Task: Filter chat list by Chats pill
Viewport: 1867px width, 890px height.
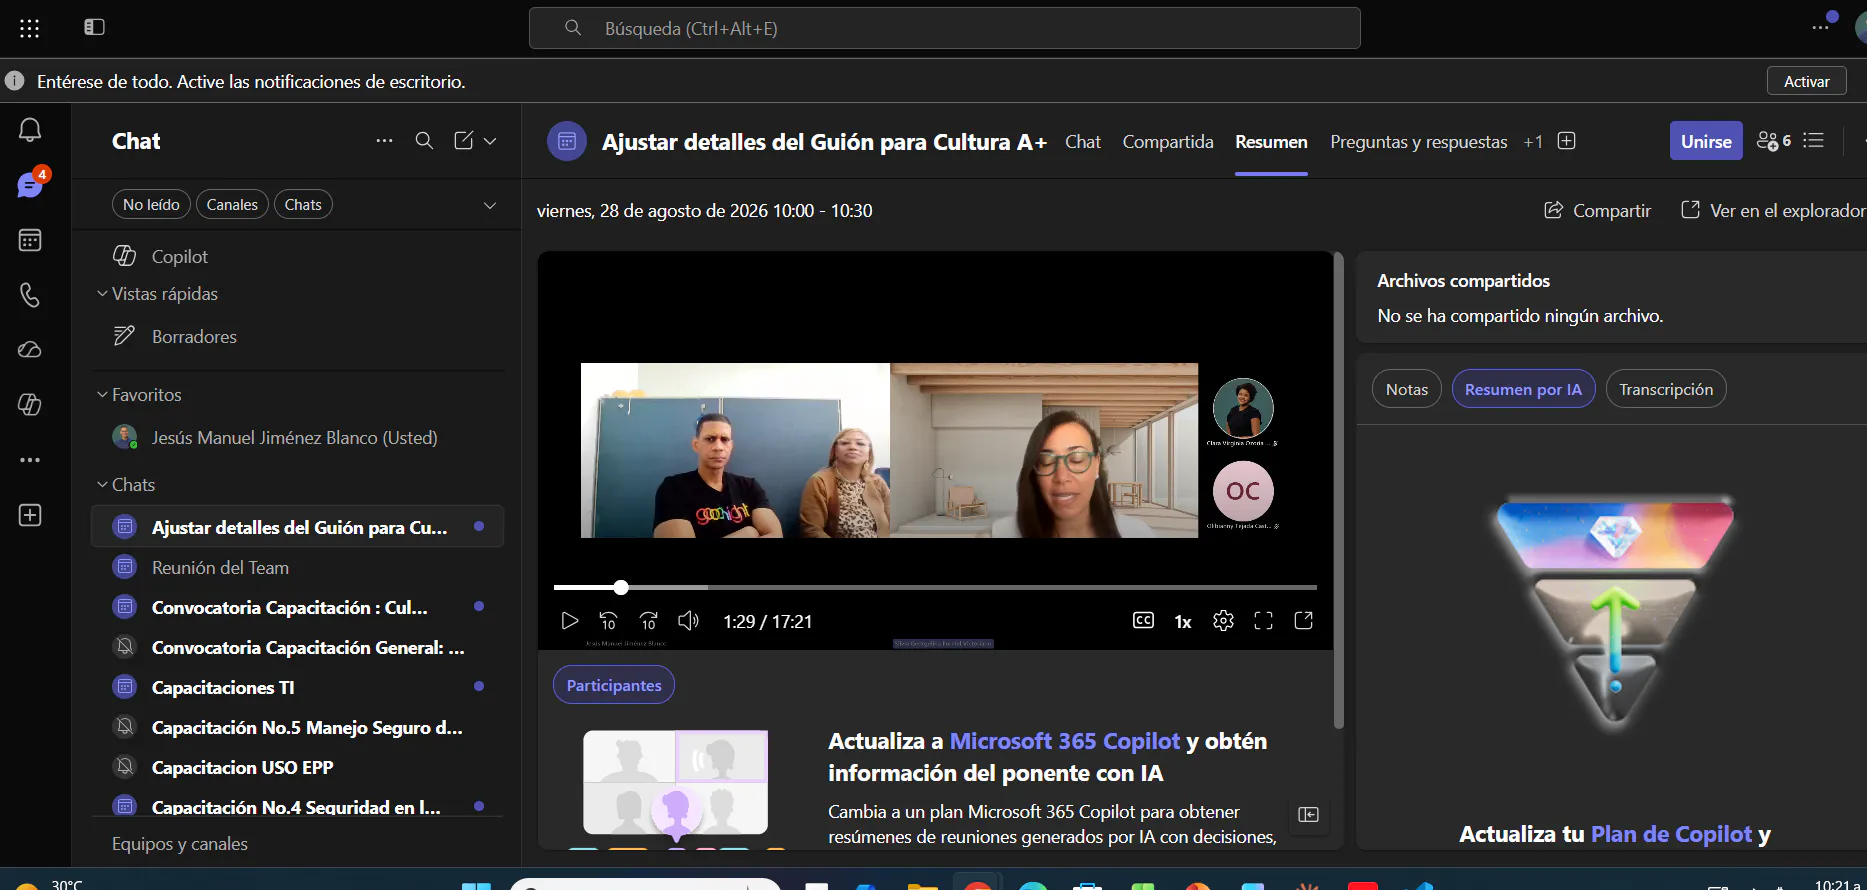Action: (x=303, y=205)
